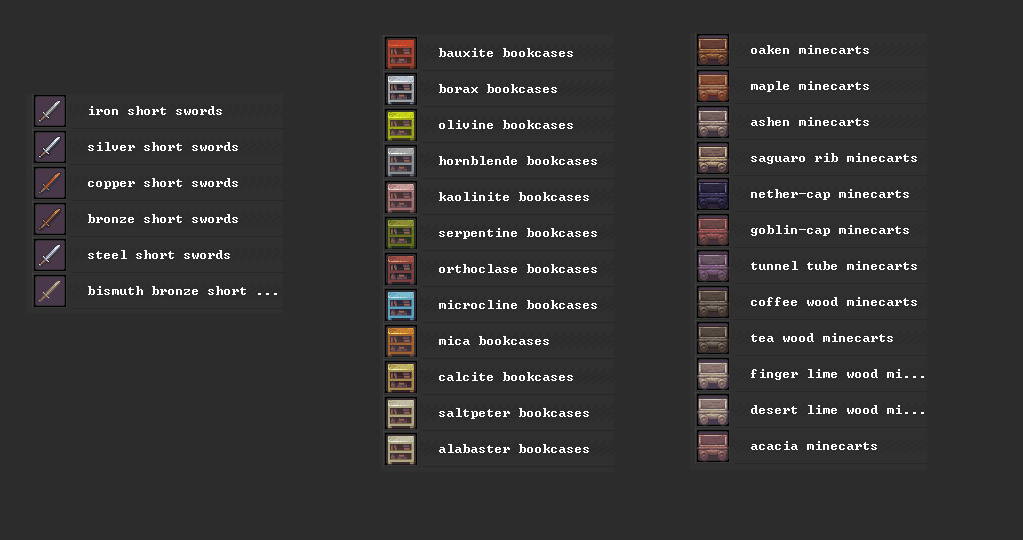Select the alabaster bookcase icon
1023x540 pixels.
(x=401, y=449)
